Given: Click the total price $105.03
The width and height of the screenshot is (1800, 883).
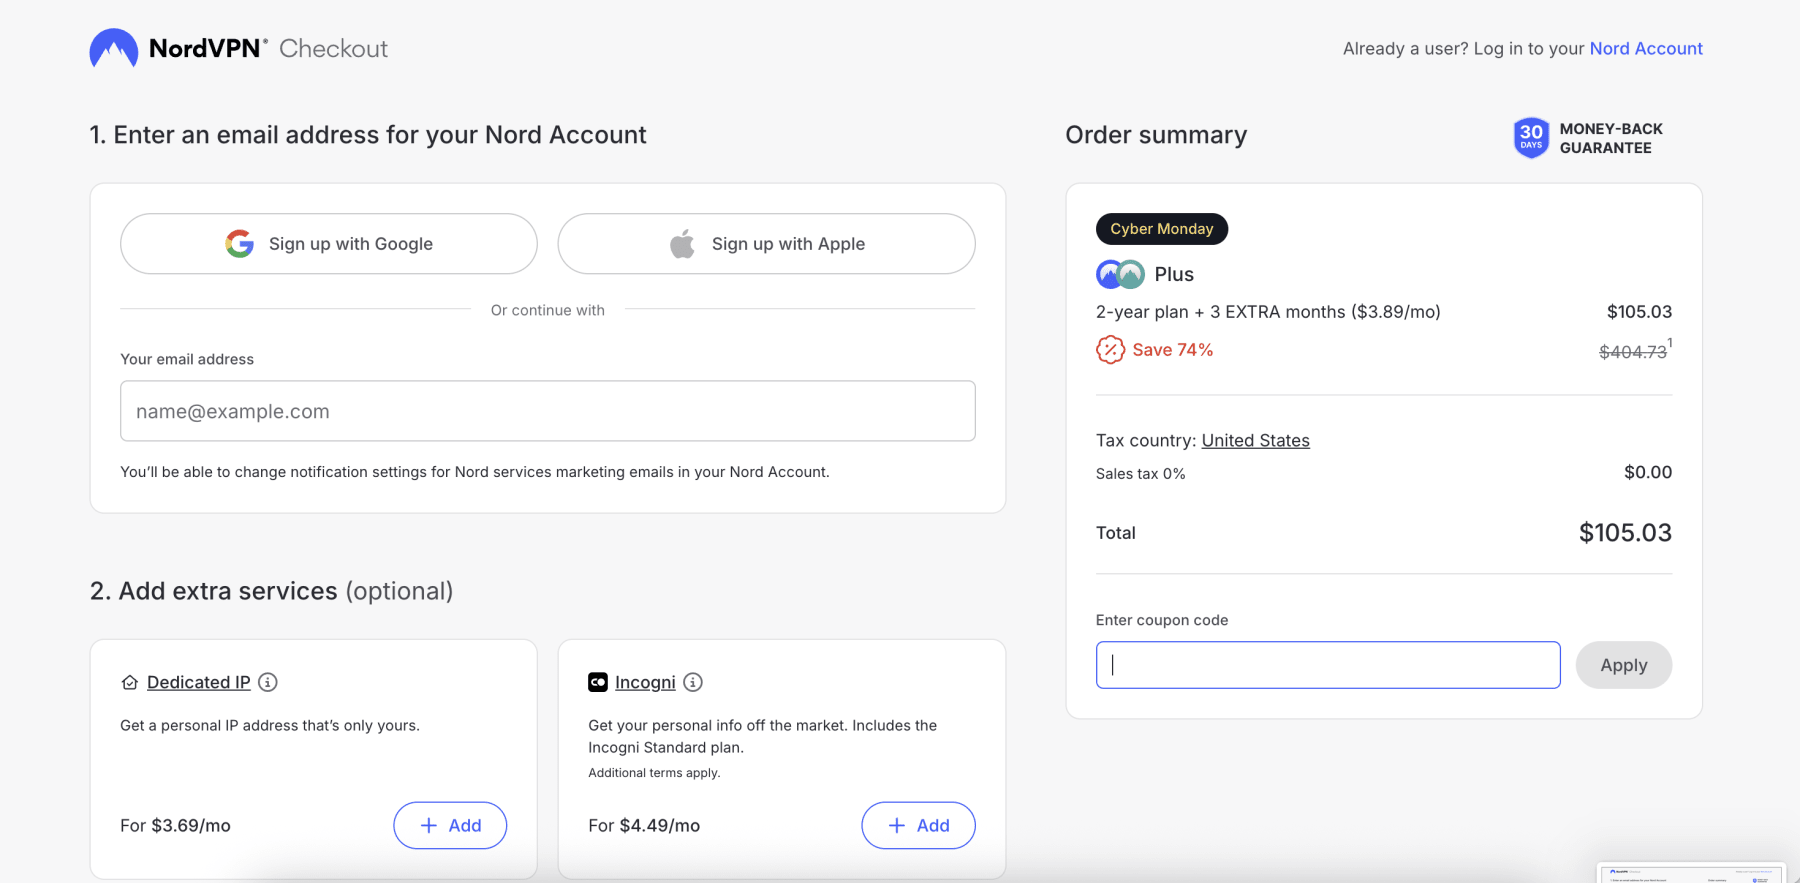Looking at the screenshot, I should click(x=1625, y=533).
